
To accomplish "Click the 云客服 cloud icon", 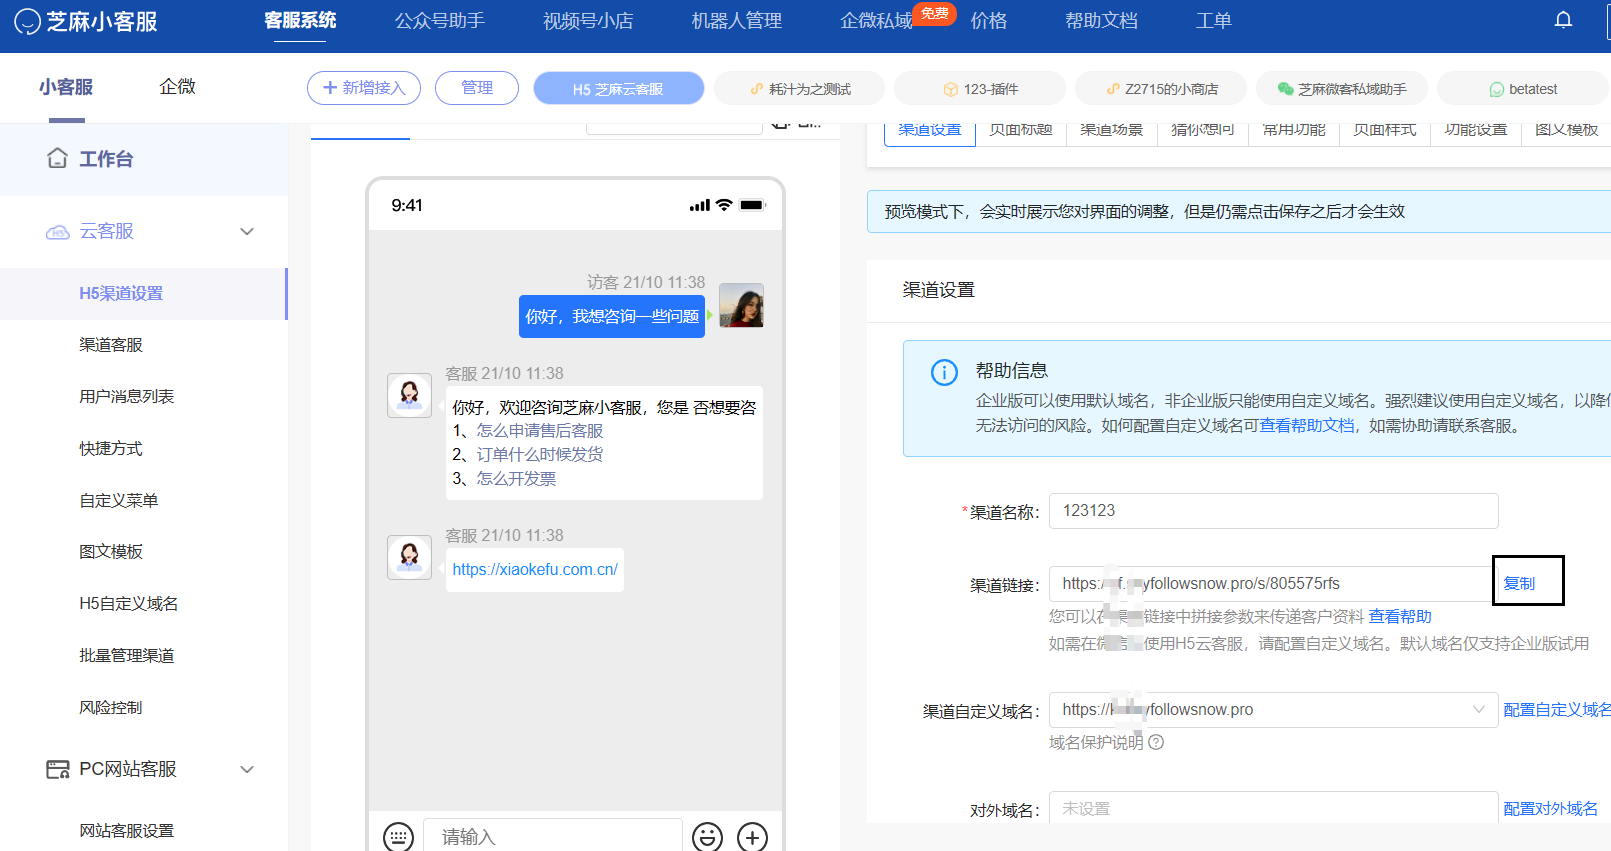I will [57, 232].
